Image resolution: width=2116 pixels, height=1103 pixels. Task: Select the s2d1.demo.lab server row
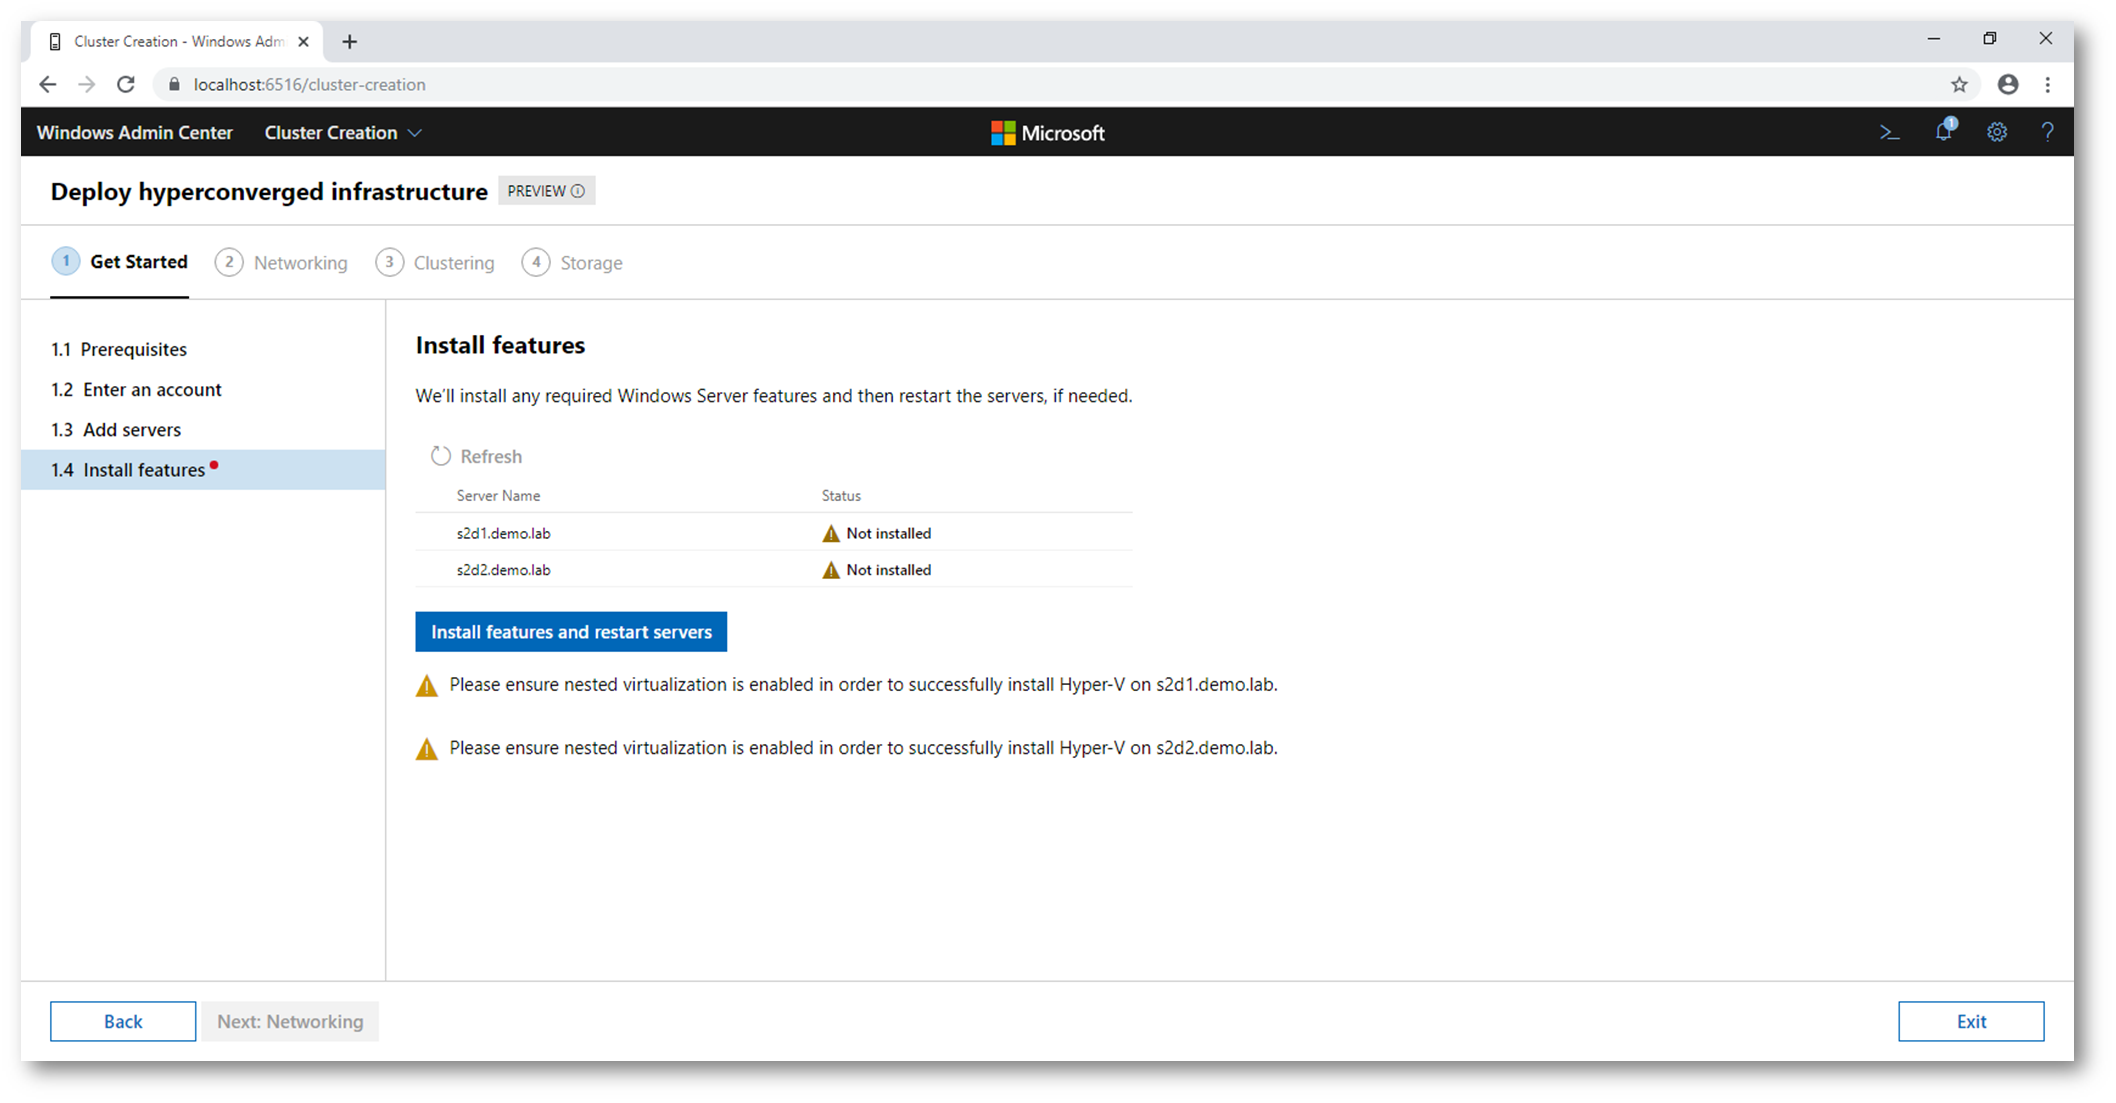774,533
